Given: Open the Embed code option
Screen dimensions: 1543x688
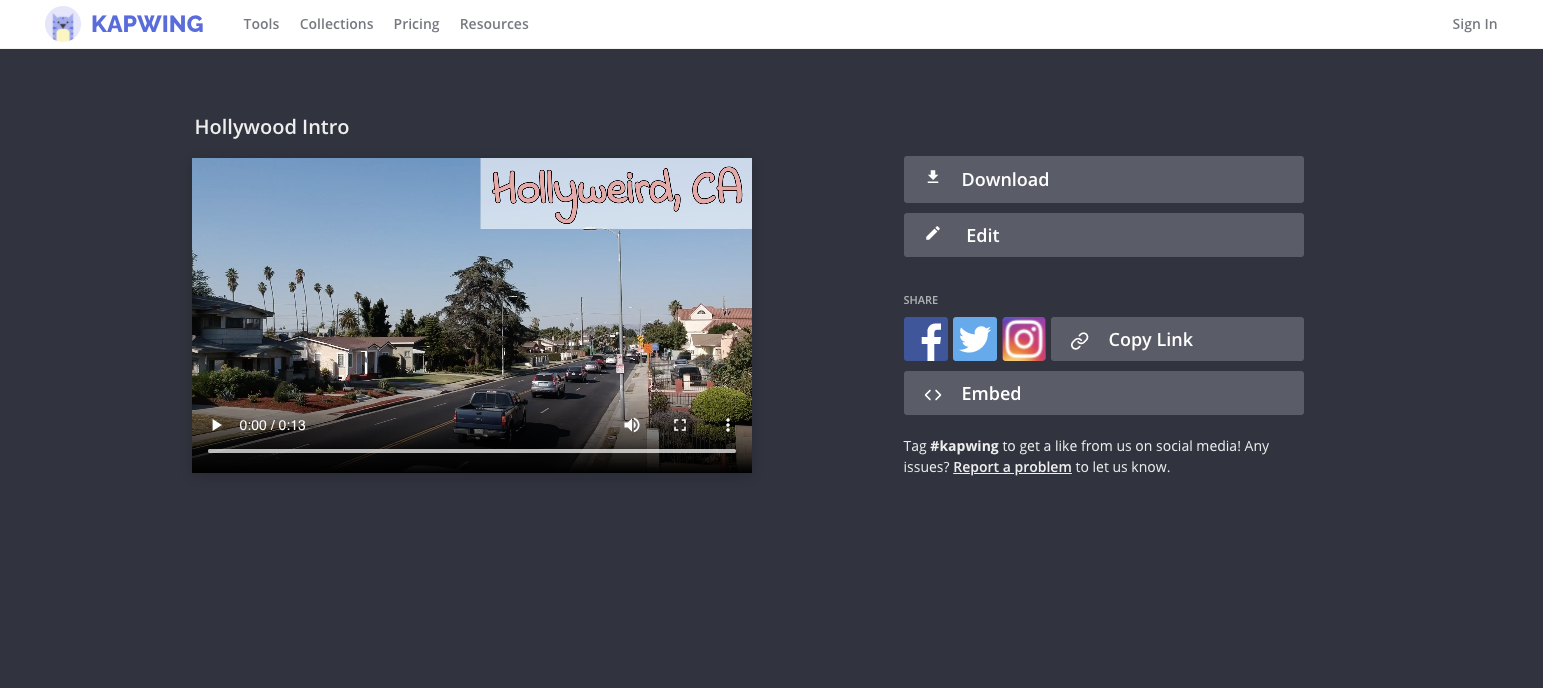Looking at the screenshot, I should 1103,394.
